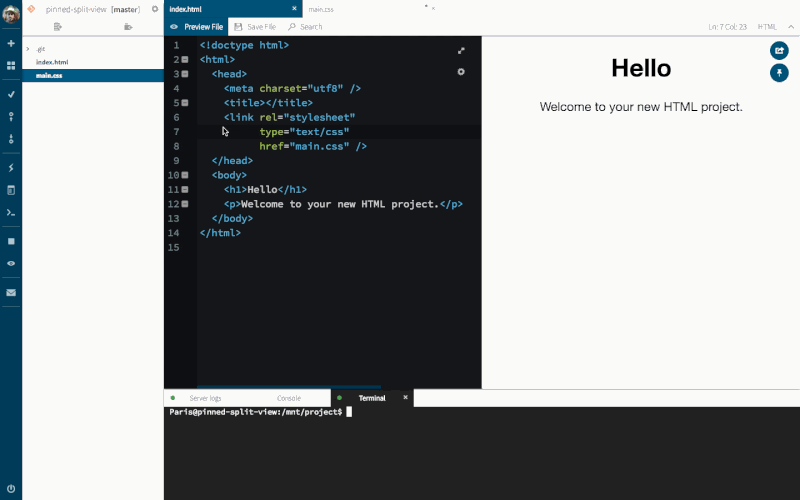Image resolution: width=800 pixels, height=500 pixels.
Task: Click the sidebar eye preview icon
Action: tap(11, 263)
